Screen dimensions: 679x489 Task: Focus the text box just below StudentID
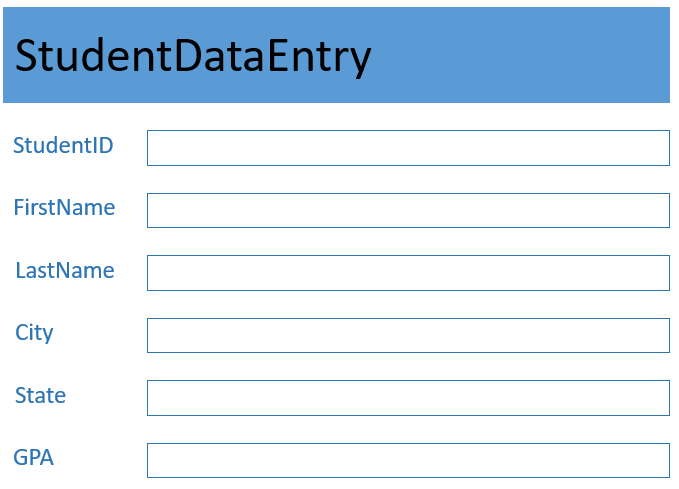click(x=408, y=210)
